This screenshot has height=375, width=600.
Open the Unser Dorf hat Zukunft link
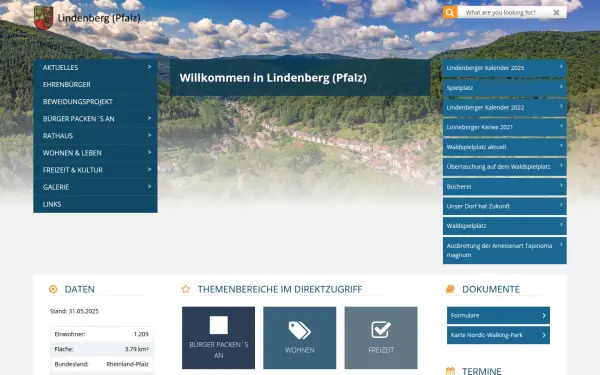[505, 206]
